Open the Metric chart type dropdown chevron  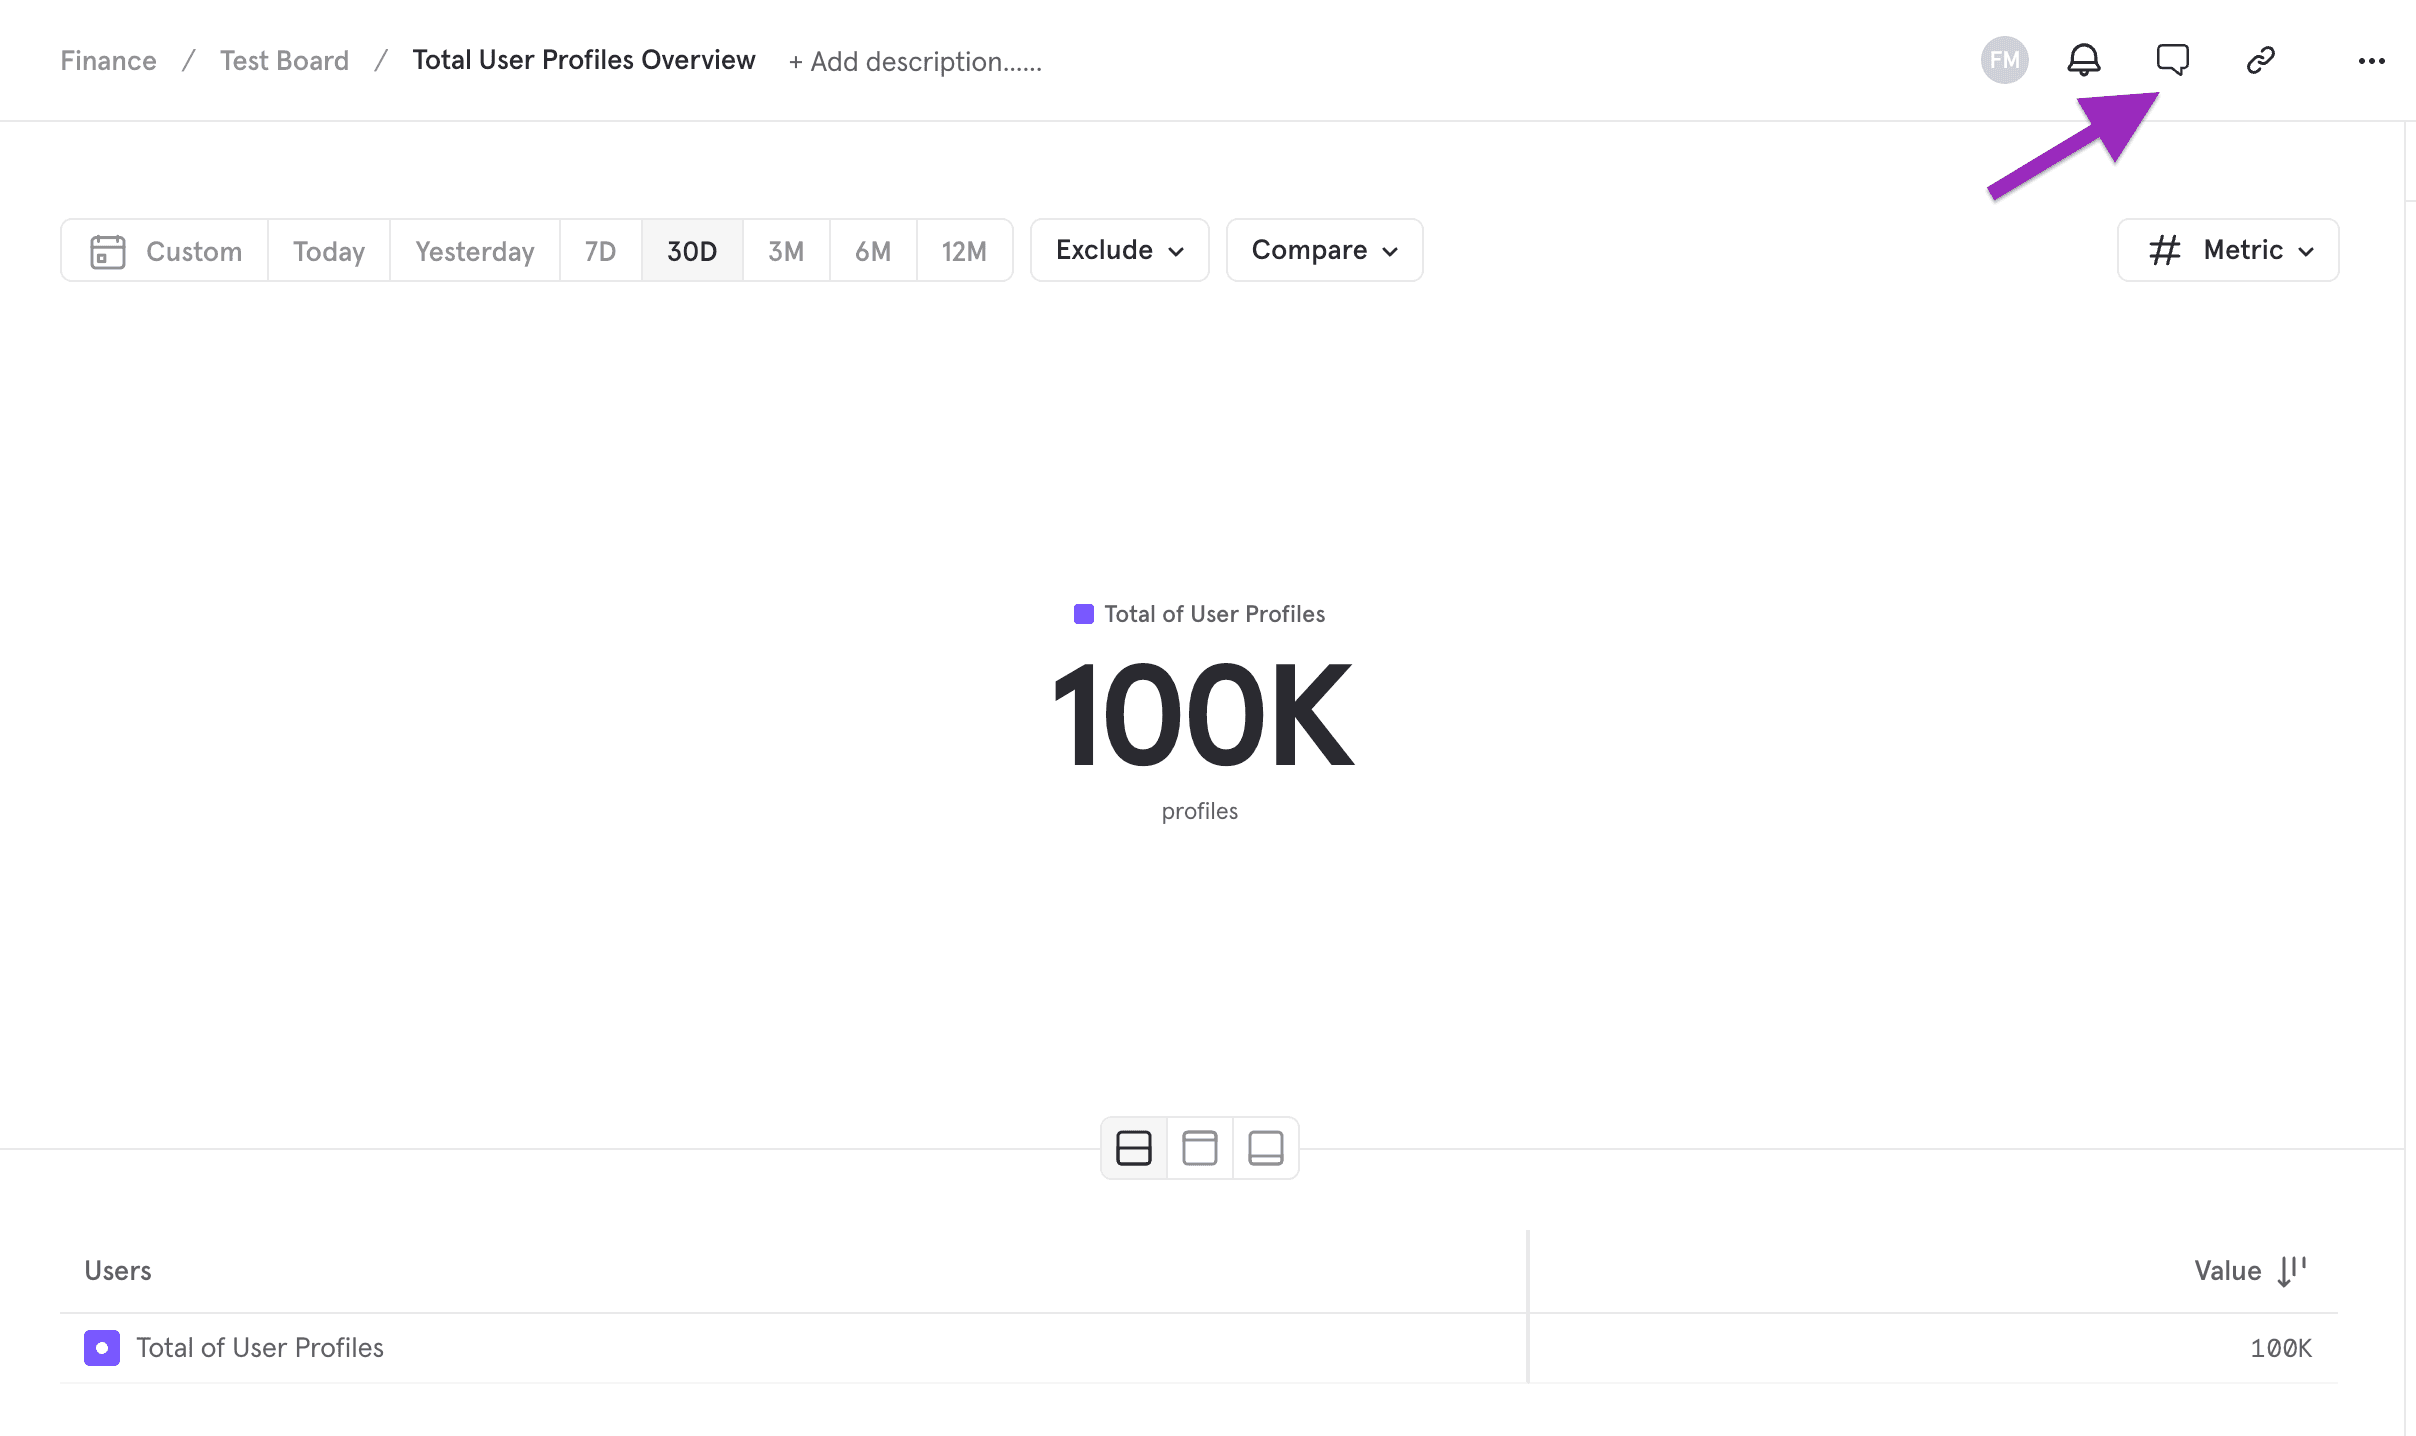(x=2306, y=251)
